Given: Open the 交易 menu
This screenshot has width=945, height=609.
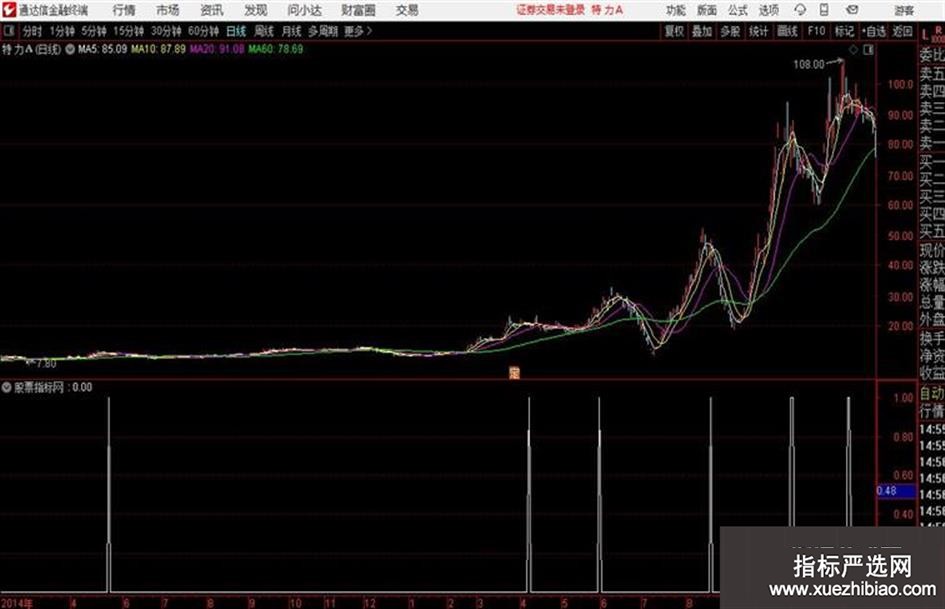Looking at the screenshot, I should [407, 10].
